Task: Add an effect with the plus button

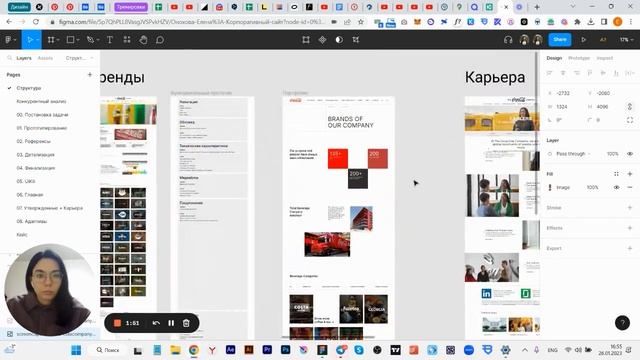Action: [630, 228]
